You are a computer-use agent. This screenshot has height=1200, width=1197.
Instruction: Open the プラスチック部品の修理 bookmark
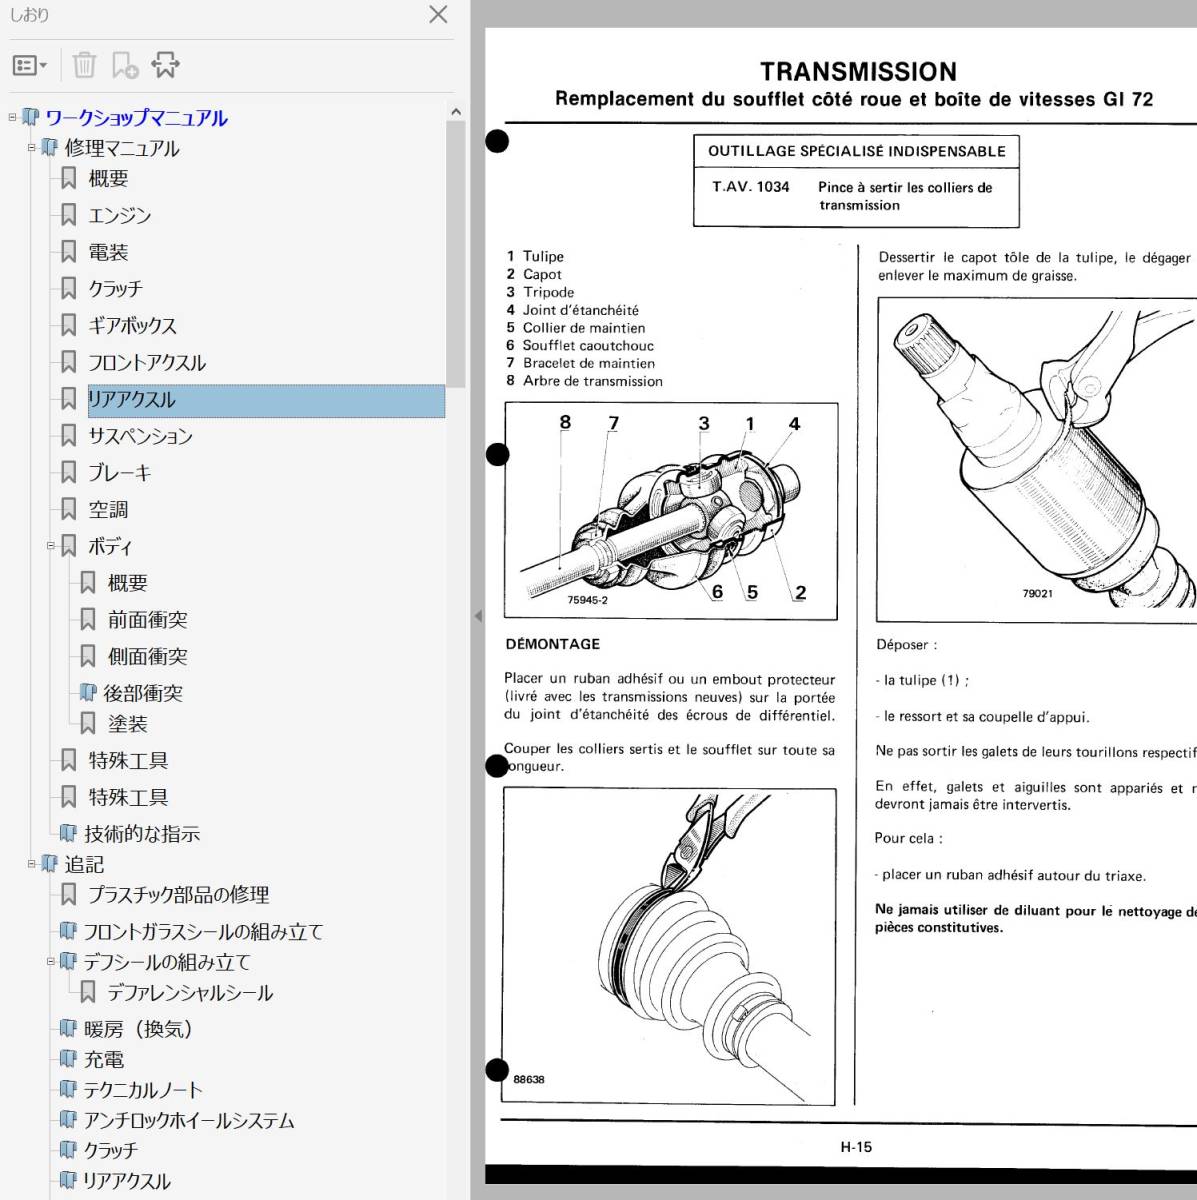click(179, 895)
